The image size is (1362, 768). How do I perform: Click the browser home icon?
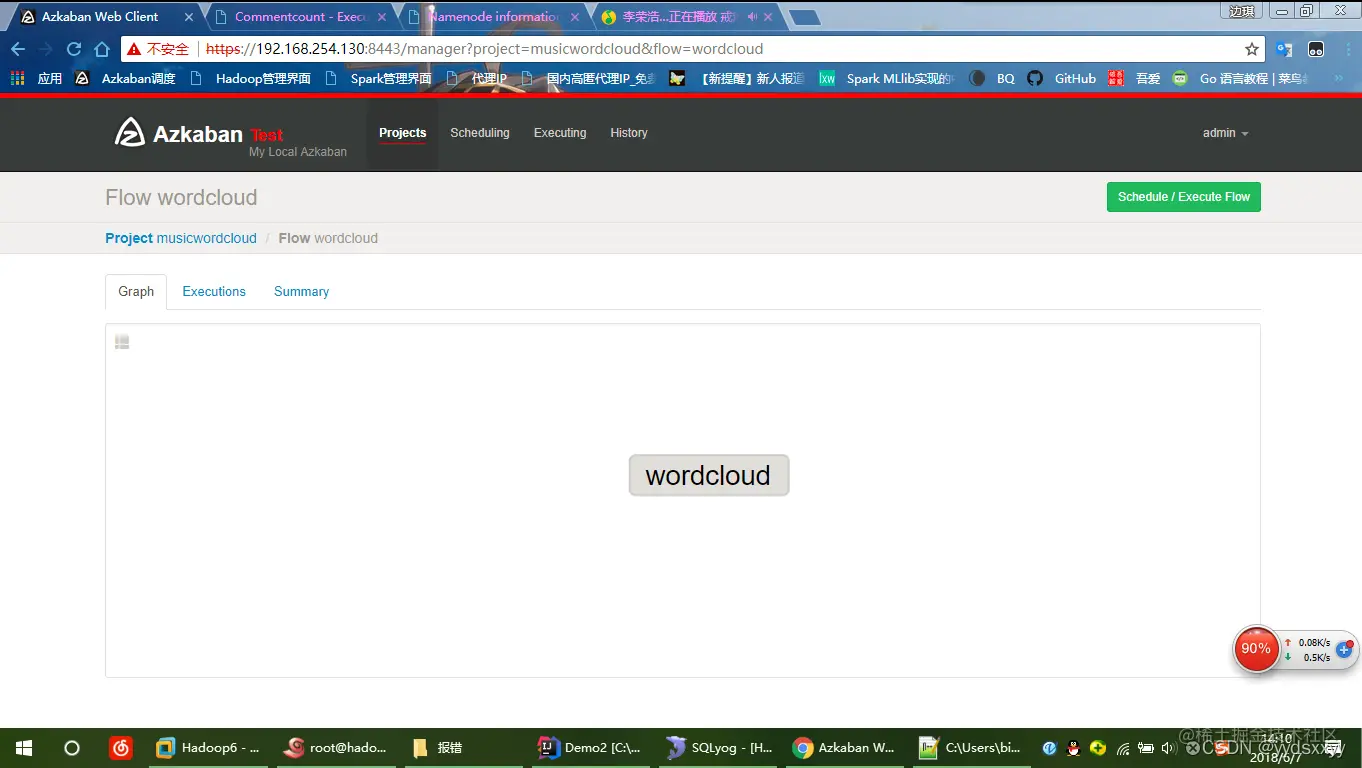[x=102, y=49]
